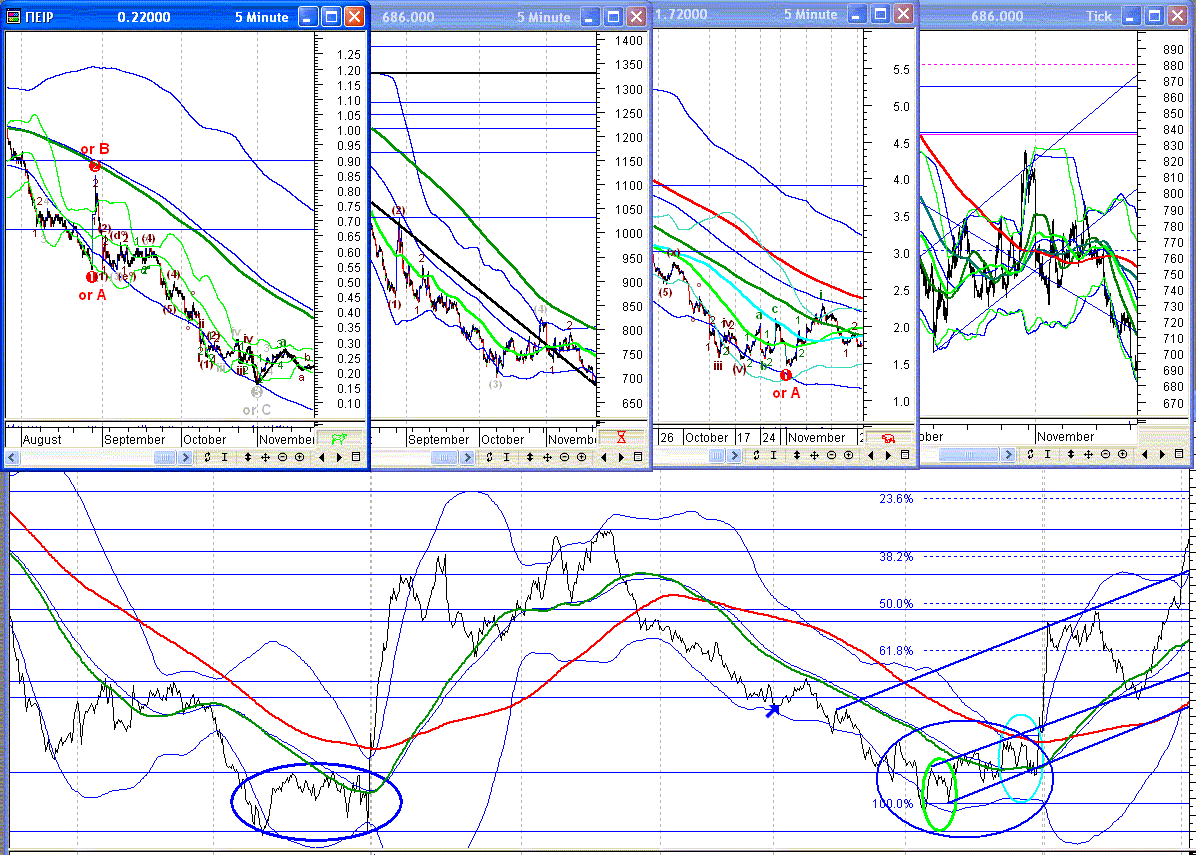Step forward in the Tick chart
Image resolution: width=1196 pixels, height=855 pixels.
tap(1162, 454)
